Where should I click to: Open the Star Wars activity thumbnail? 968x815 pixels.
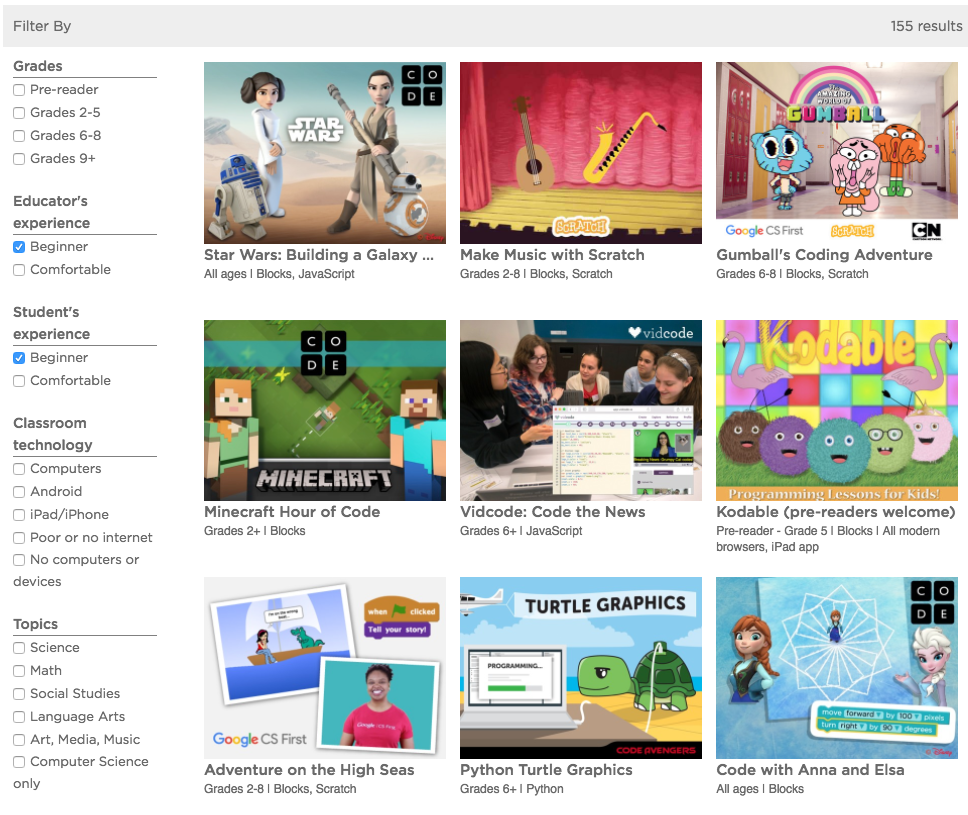[325, 153]
